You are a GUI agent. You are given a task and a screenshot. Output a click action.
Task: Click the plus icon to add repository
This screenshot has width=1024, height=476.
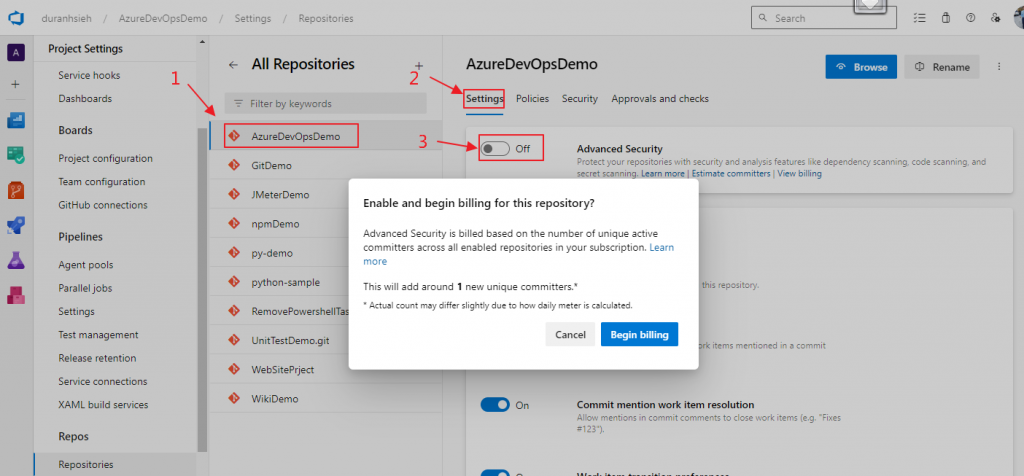419,65
